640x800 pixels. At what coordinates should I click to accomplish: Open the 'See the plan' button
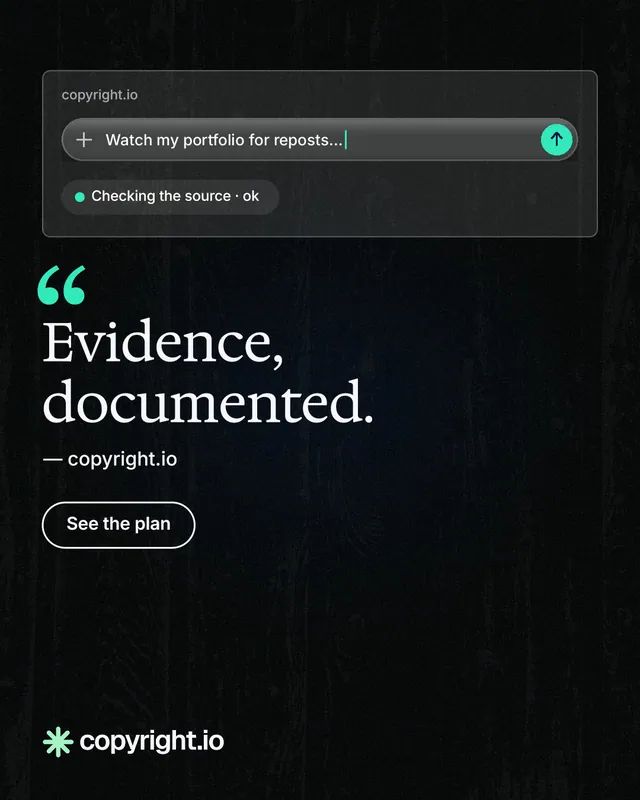click(118, 524)
